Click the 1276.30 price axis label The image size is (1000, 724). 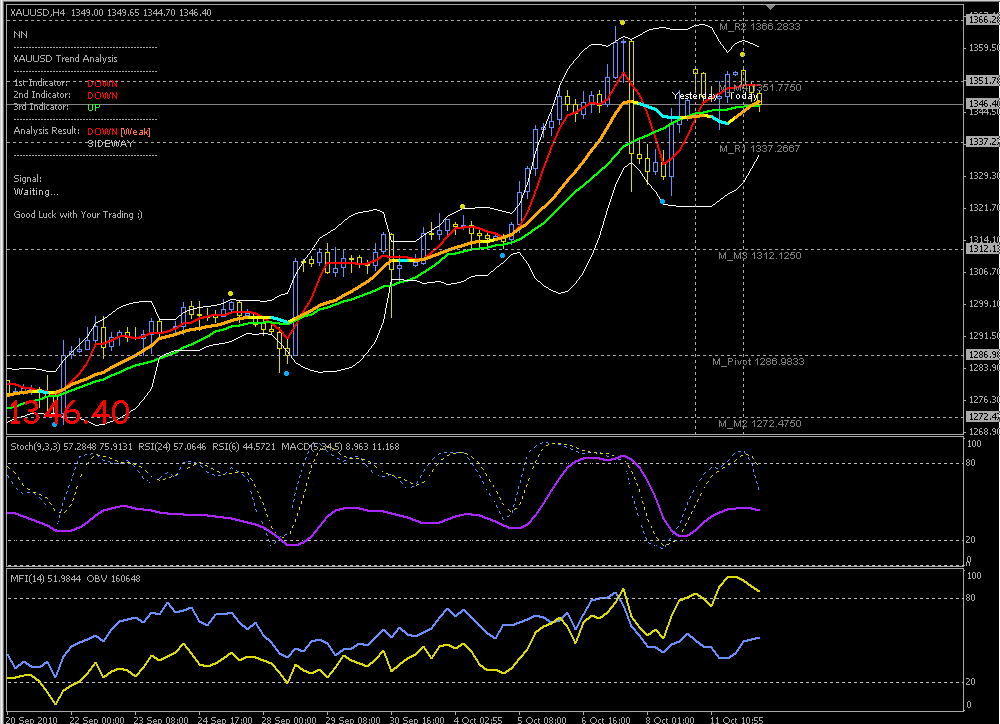coord(983,400)
